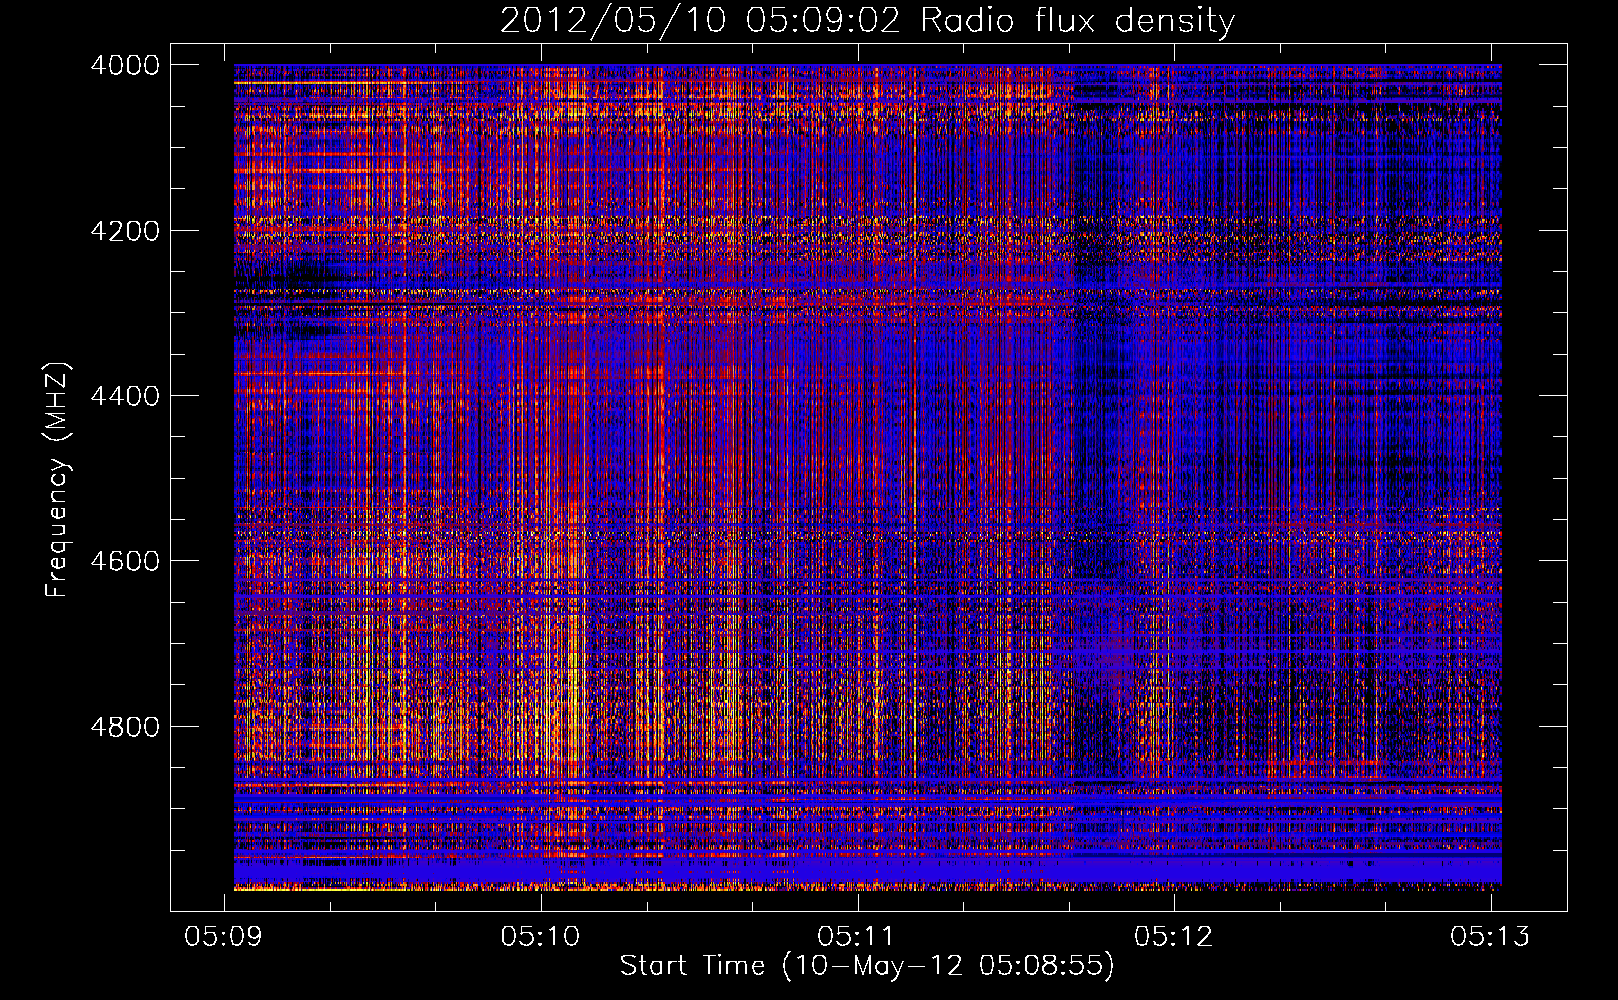Click the 05:10 time tick label
This screenshot has height=1000, width=1618.
(x=541, y=936)
